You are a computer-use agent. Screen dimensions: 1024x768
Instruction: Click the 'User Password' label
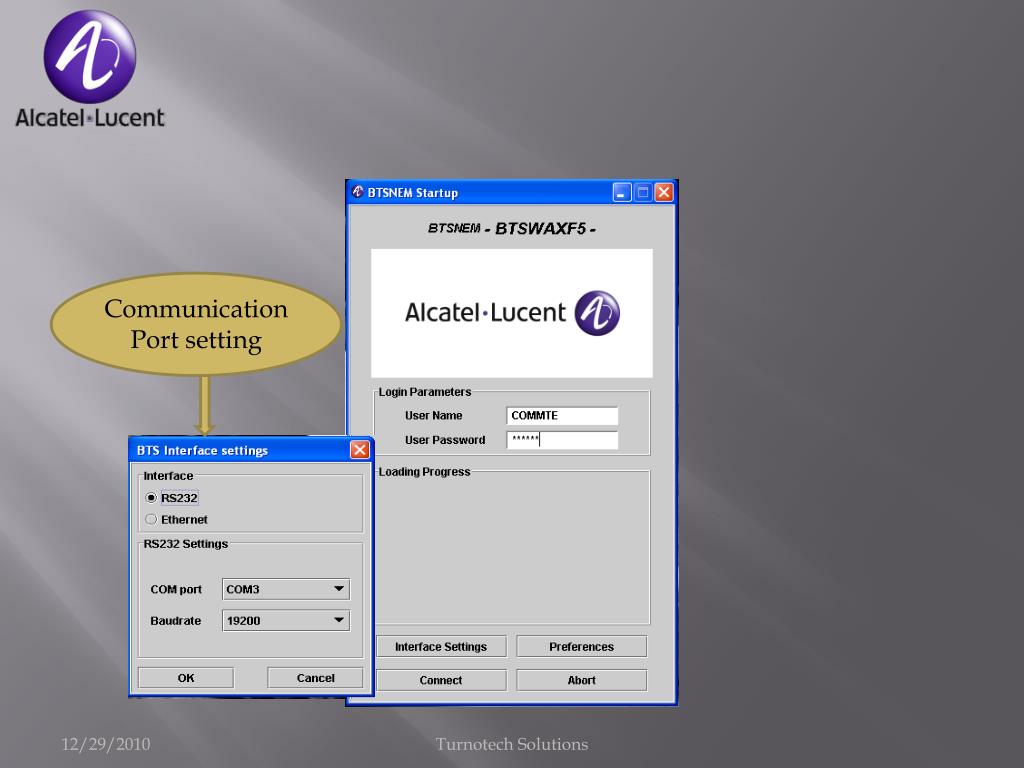pyautogui.click(x=445, y=440)
